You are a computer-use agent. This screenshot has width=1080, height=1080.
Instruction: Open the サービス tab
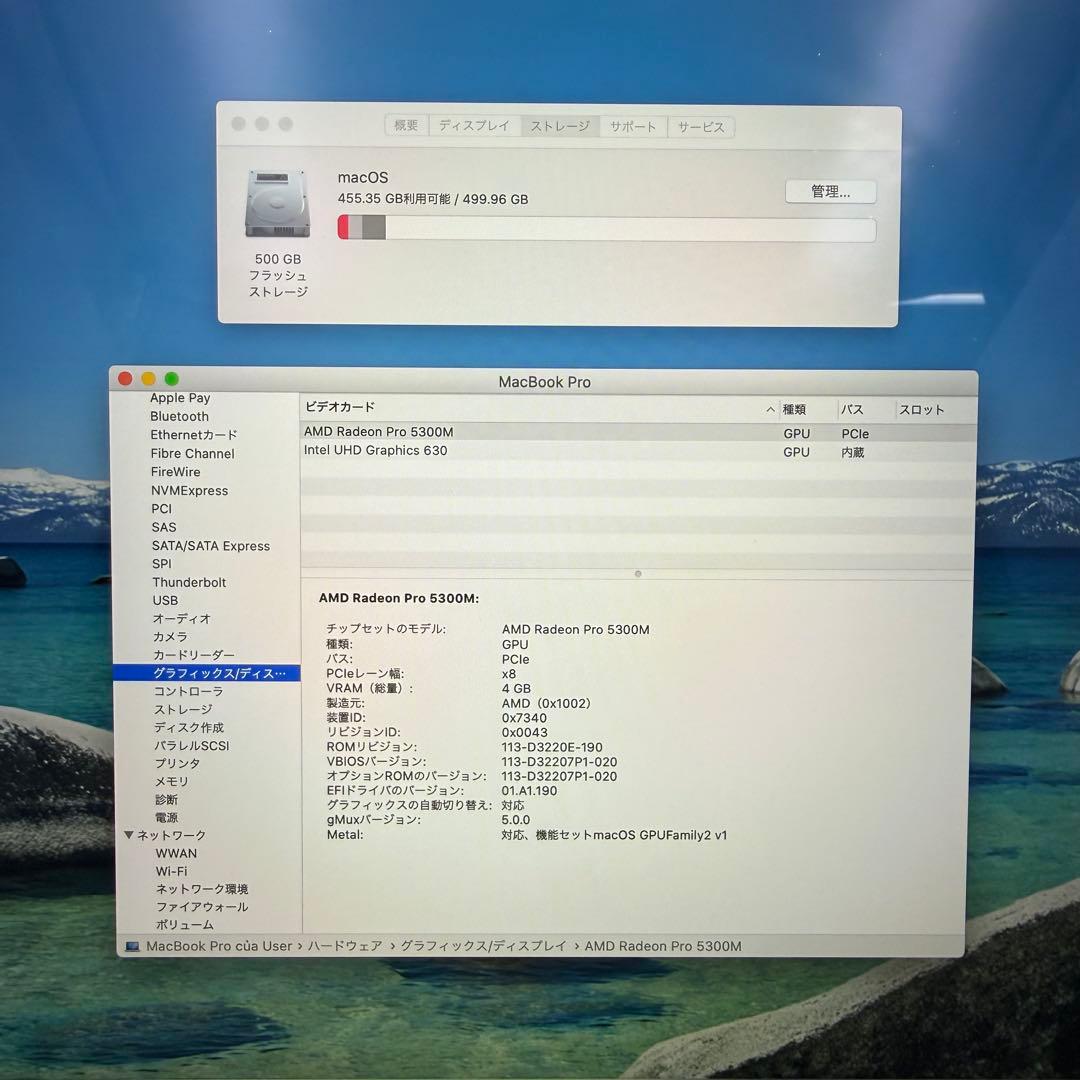tap(701, 126)
